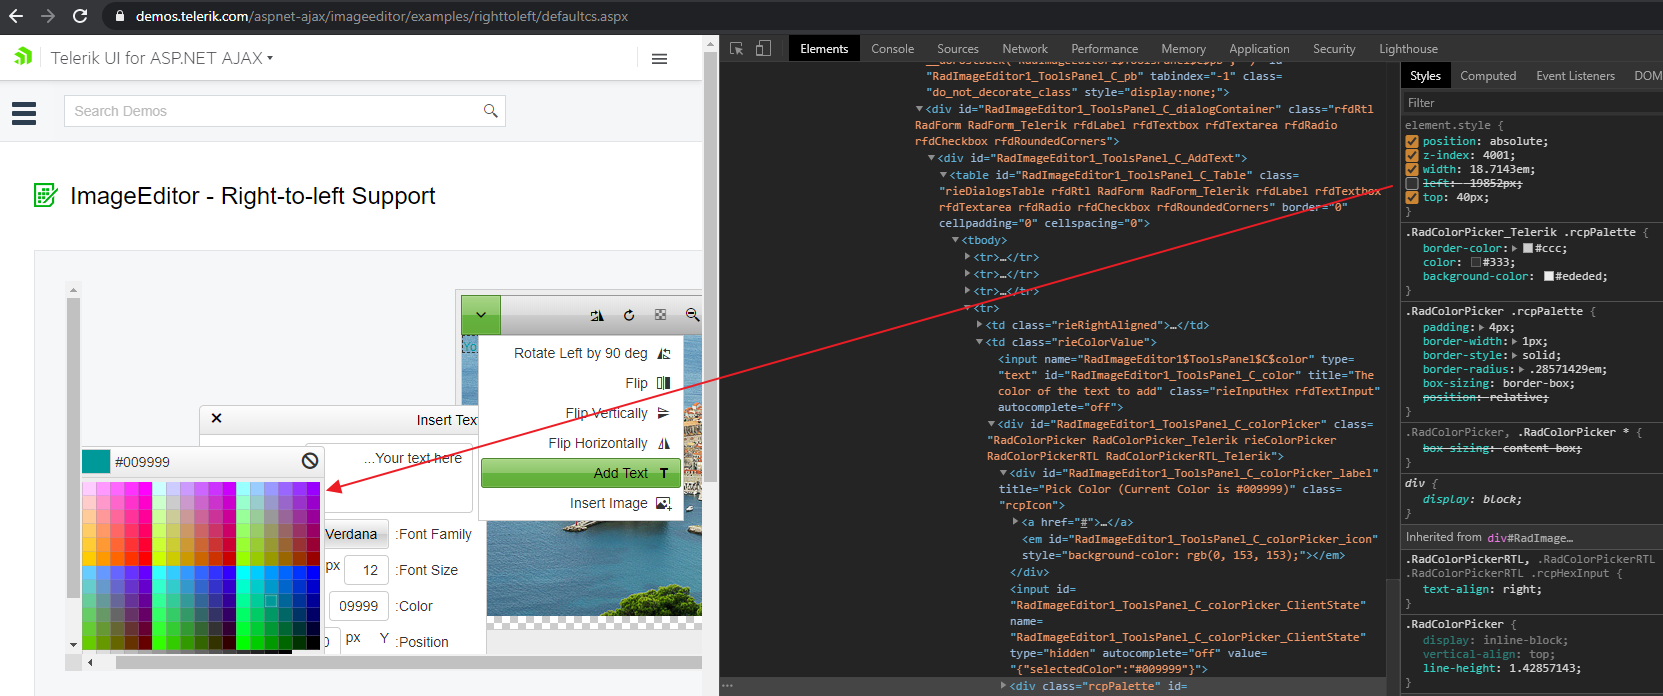Screen dimensions: 1663x696
Task: Open the Verdana font family dropdown
Action: (x=356, y=534)
